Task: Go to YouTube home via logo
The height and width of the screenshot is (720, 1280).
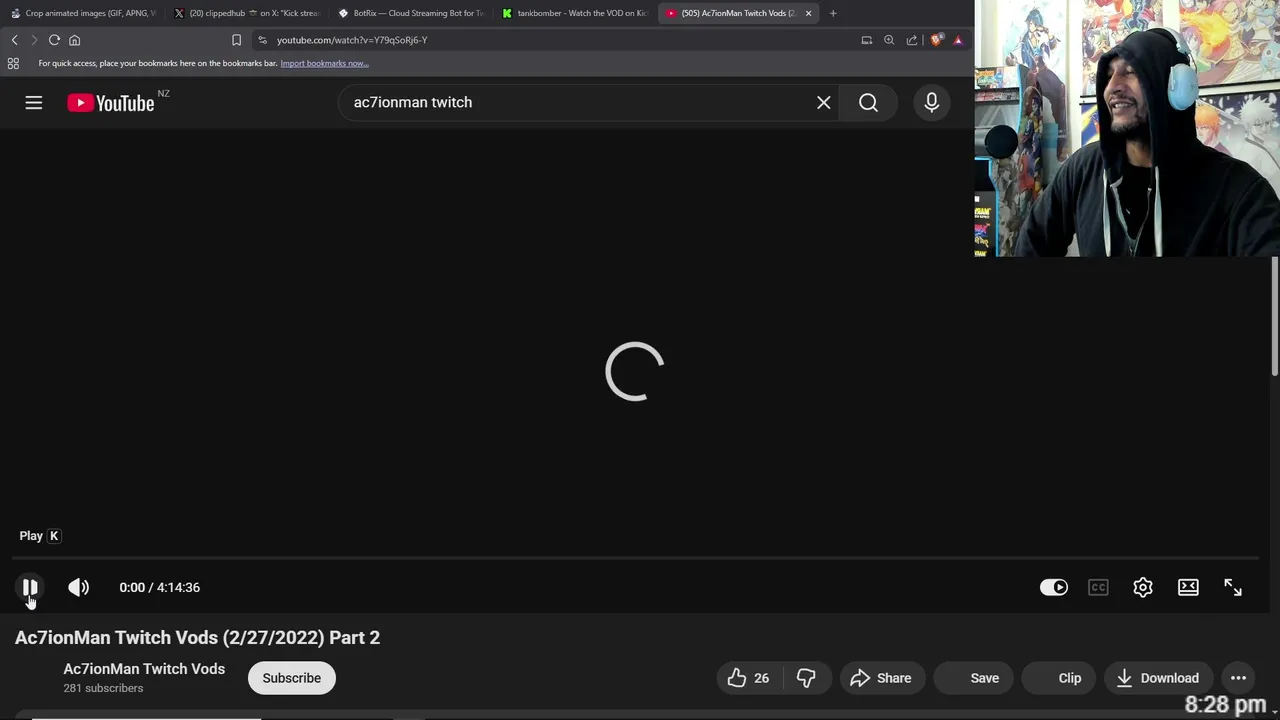Action: [111, 103]
